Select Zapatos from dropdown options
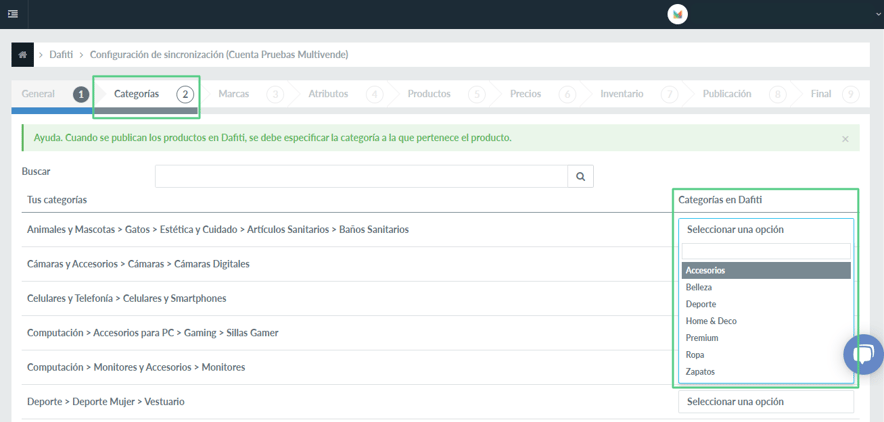The height and width of the screenshot is (422, 884). tap(766, 372)
